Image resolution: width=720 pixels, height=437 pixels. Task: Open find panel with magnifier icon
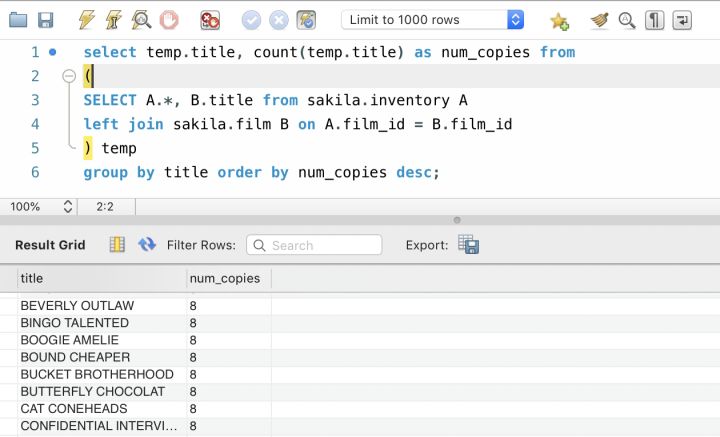627,20
